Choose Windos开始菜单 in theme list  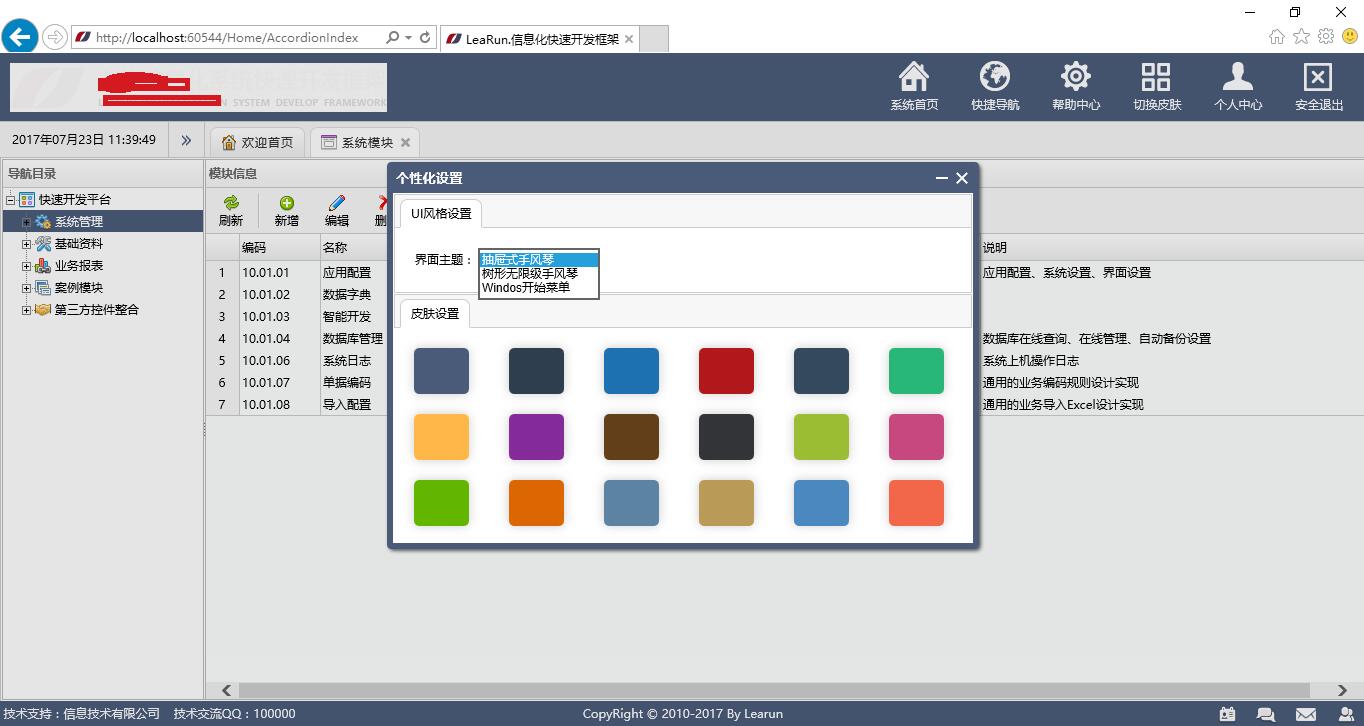pyautogui.click(x=526, y=287)
